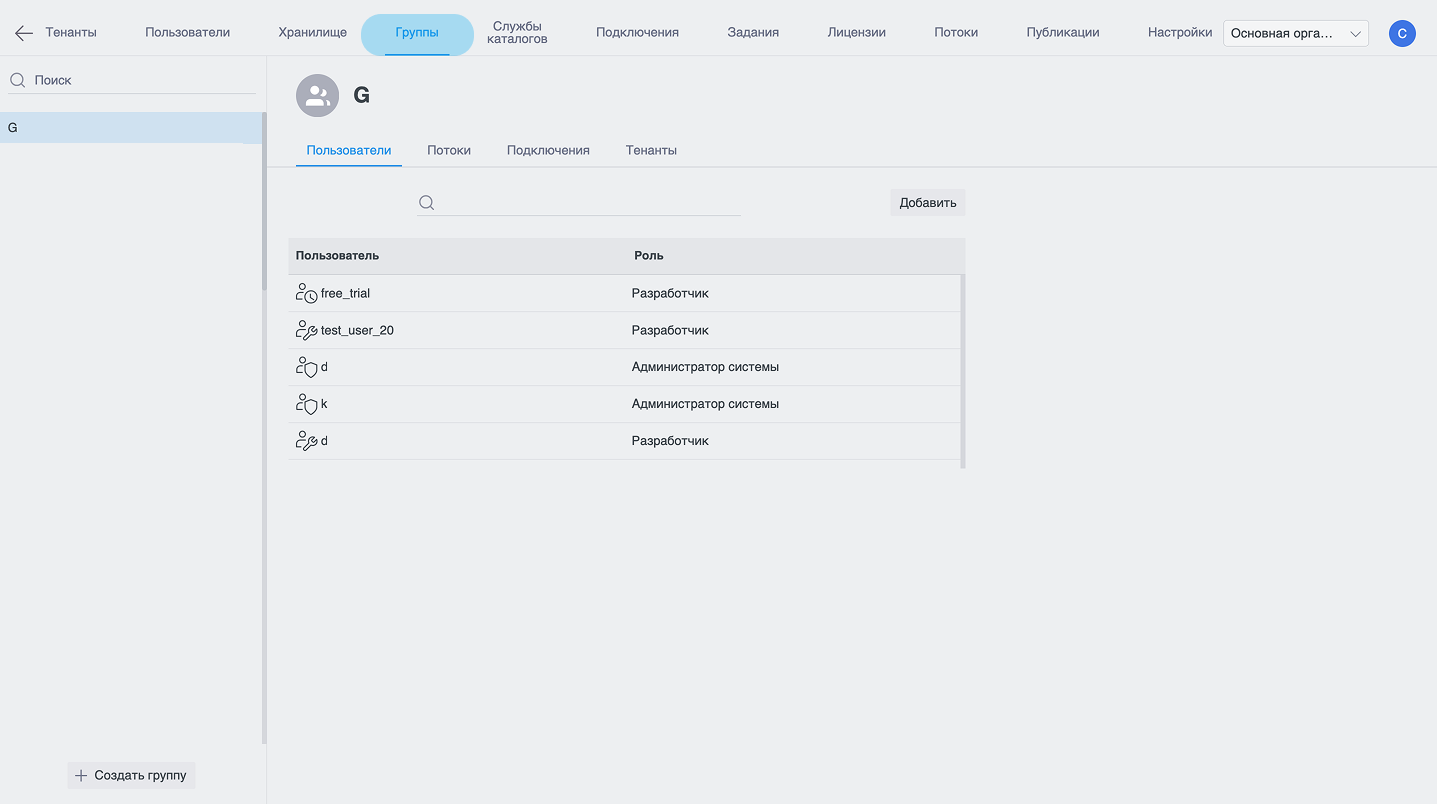Image resolution: width=1437 pixels, height=804 pixels.
Task: Click the Добавить button
Action: (928, 203)
